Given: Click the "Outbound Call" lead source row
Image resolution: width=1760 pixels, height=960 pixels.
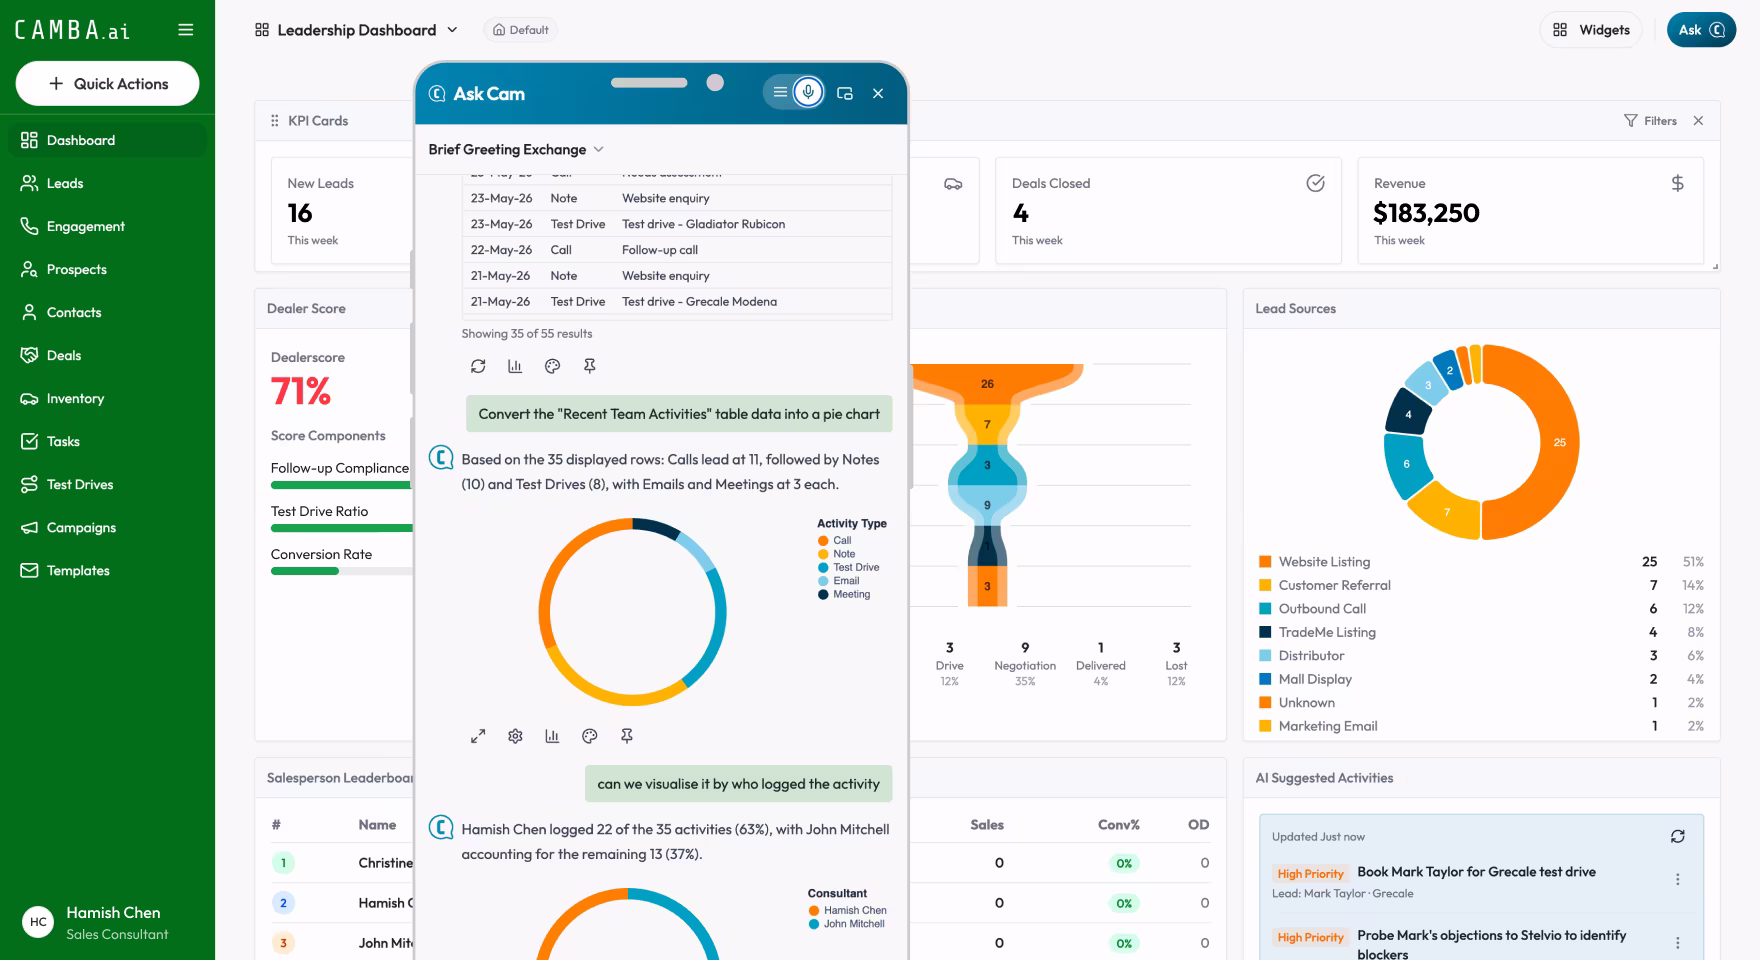Looking at the screenshot, I should (x=1481, y=609).
